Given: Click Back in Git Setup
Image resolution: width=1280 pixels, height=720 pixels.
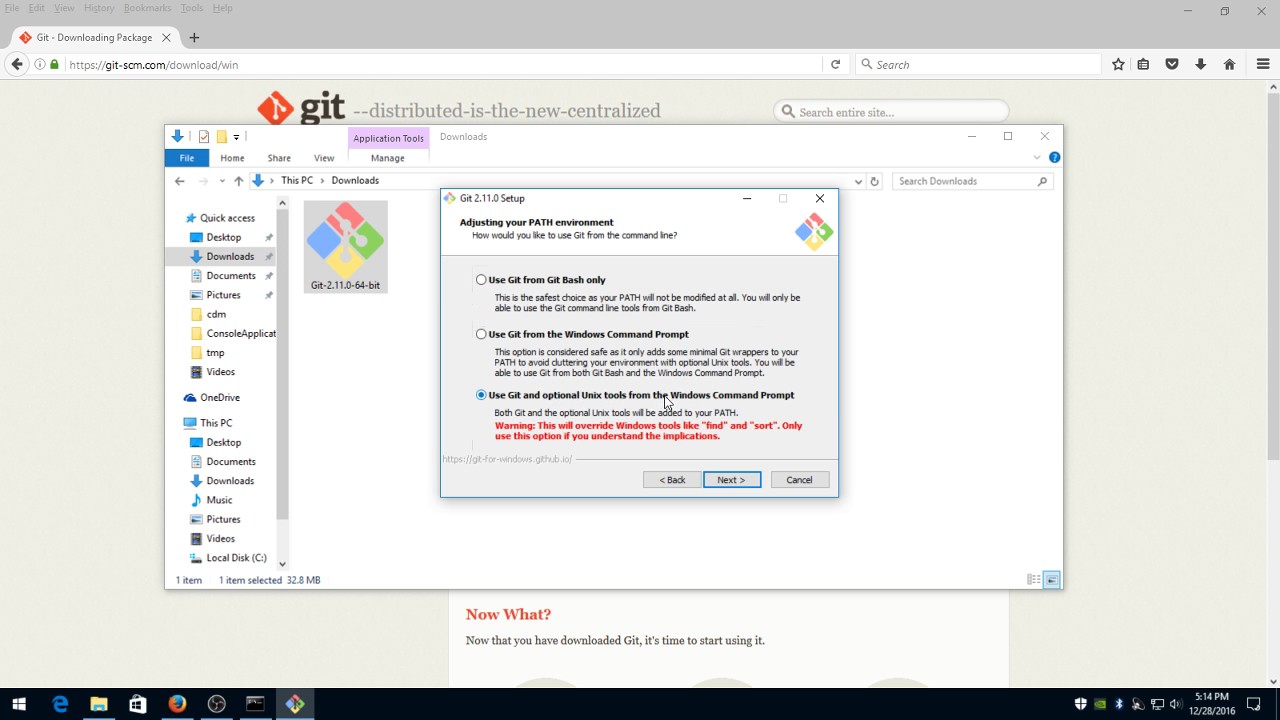Looking at the screenshot, I should pos(672,480).
